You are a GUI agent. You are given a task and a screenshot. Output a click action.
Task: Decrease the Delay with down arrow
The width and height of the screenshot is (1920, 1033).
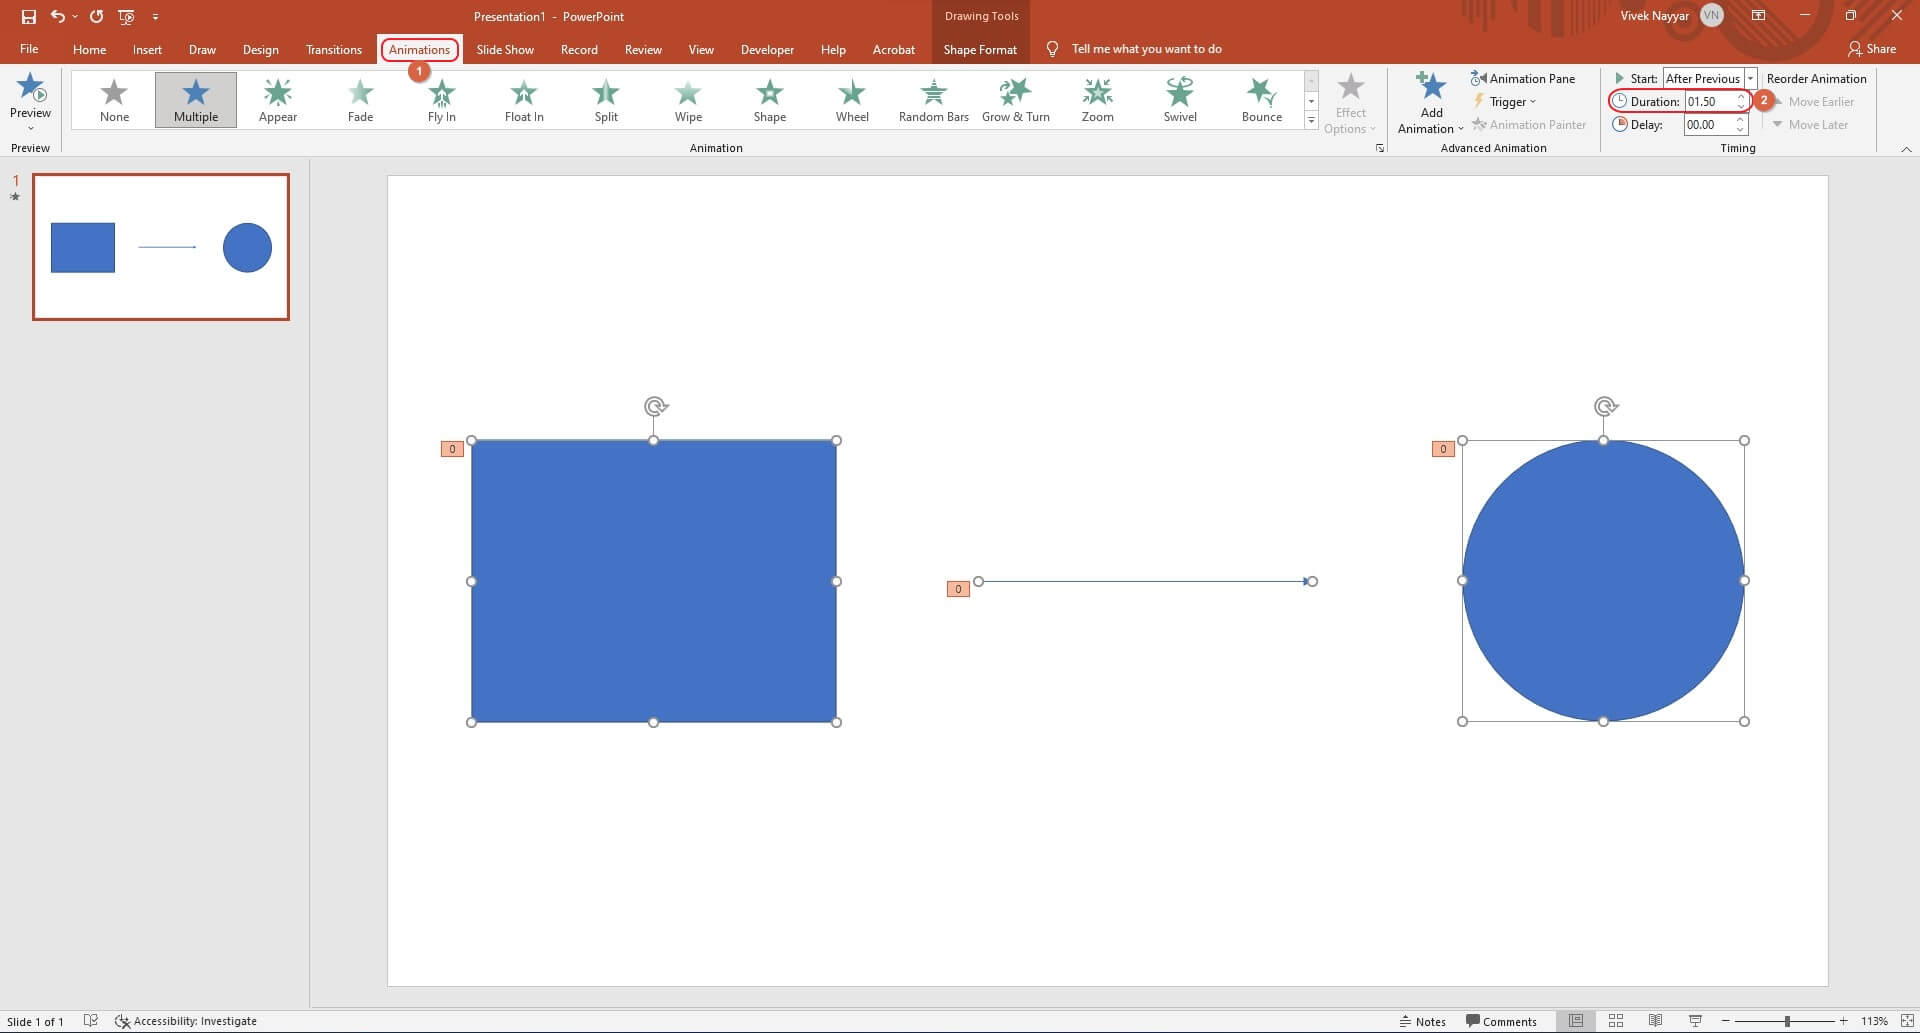1741,130
